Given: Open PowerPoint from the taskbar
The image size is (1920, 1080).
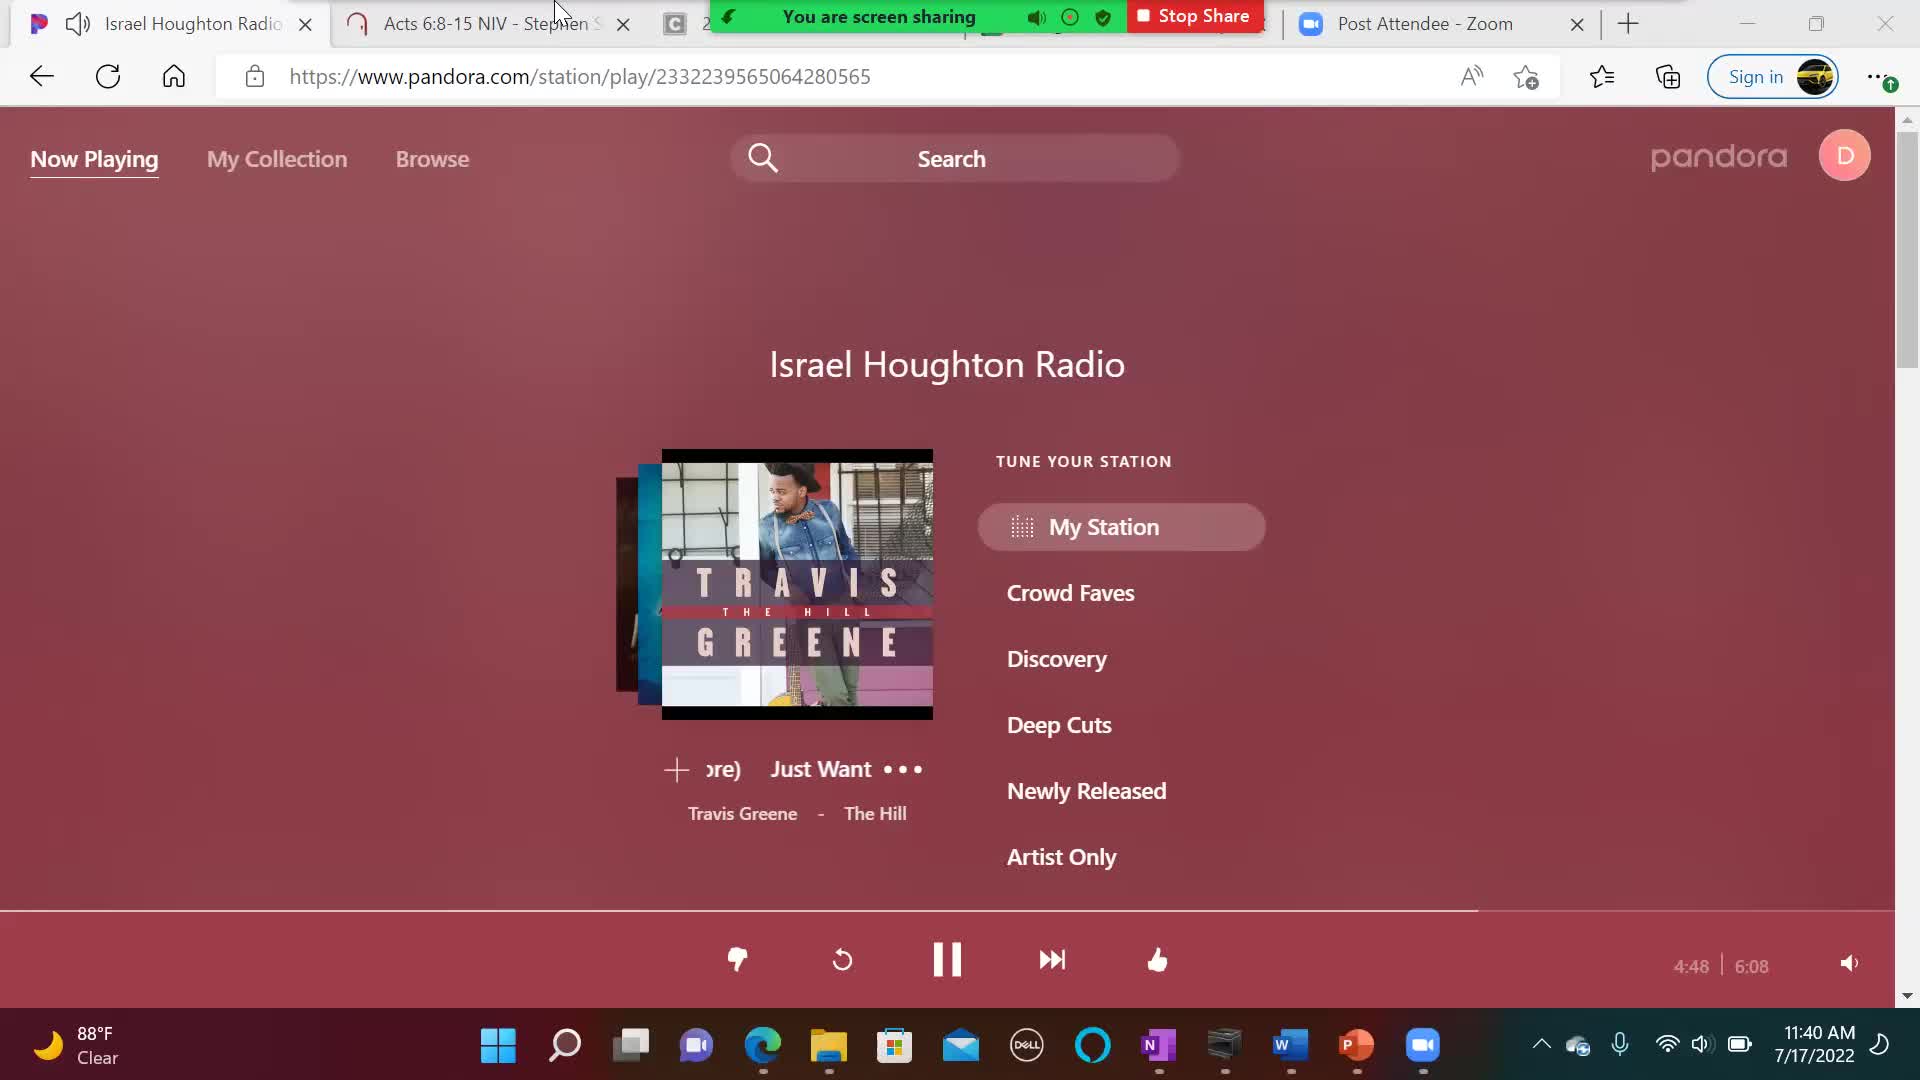Looking at the screenshot, I should pyautogui.click(x=1356, y=1046).
